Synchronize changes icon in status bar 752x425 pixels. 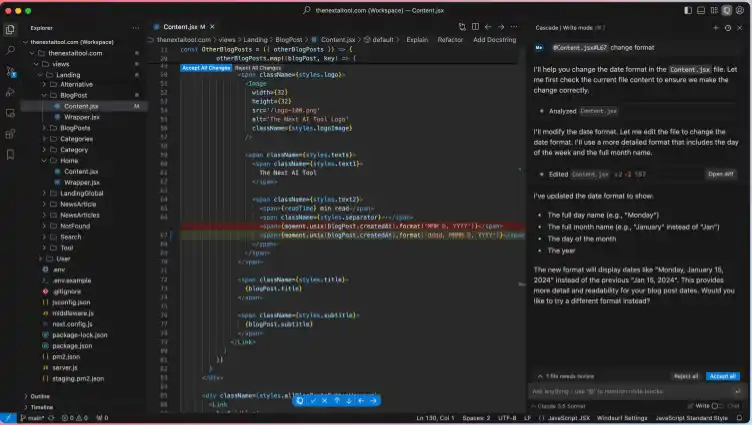point(51,418)
